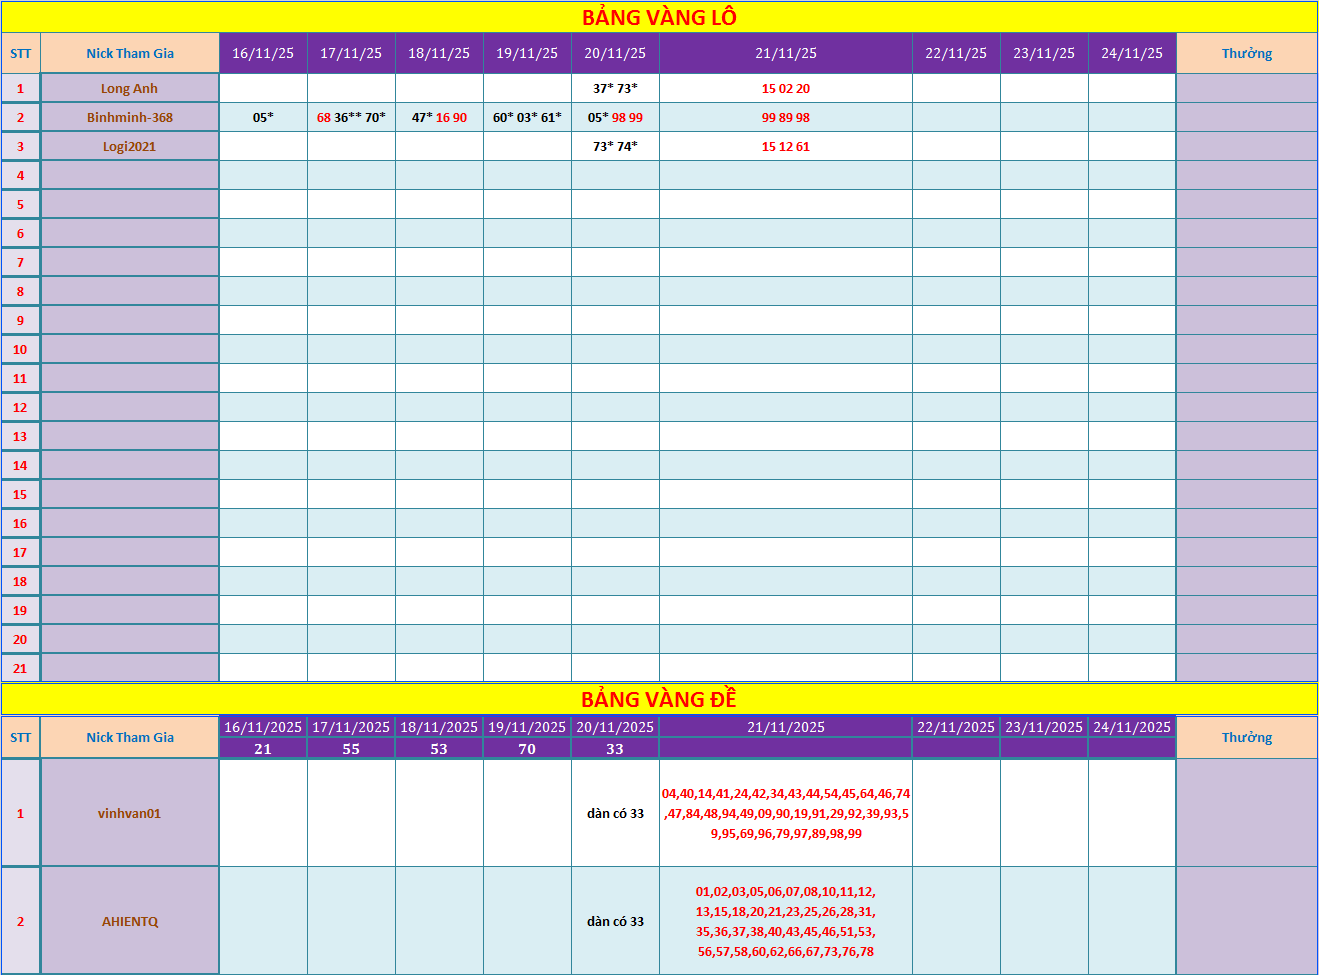Click result "55" under 17/11/2025 header
Screen dimensions: 1319x975
point(351,749)
